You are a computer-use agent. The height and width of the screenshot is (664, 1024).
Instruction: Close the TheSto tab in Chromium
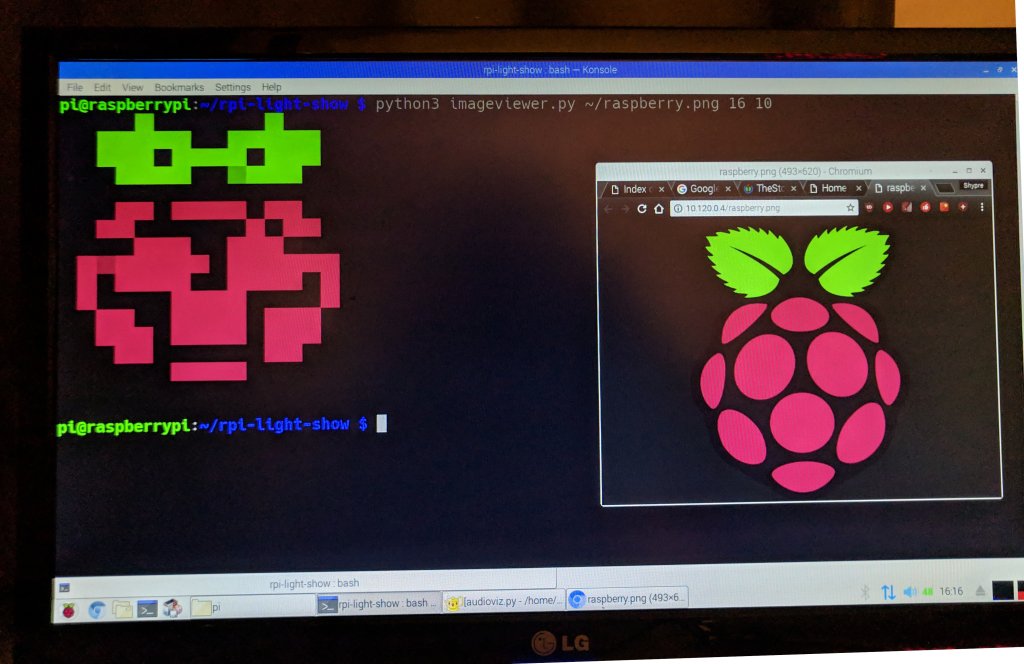(x=793, y=188)
